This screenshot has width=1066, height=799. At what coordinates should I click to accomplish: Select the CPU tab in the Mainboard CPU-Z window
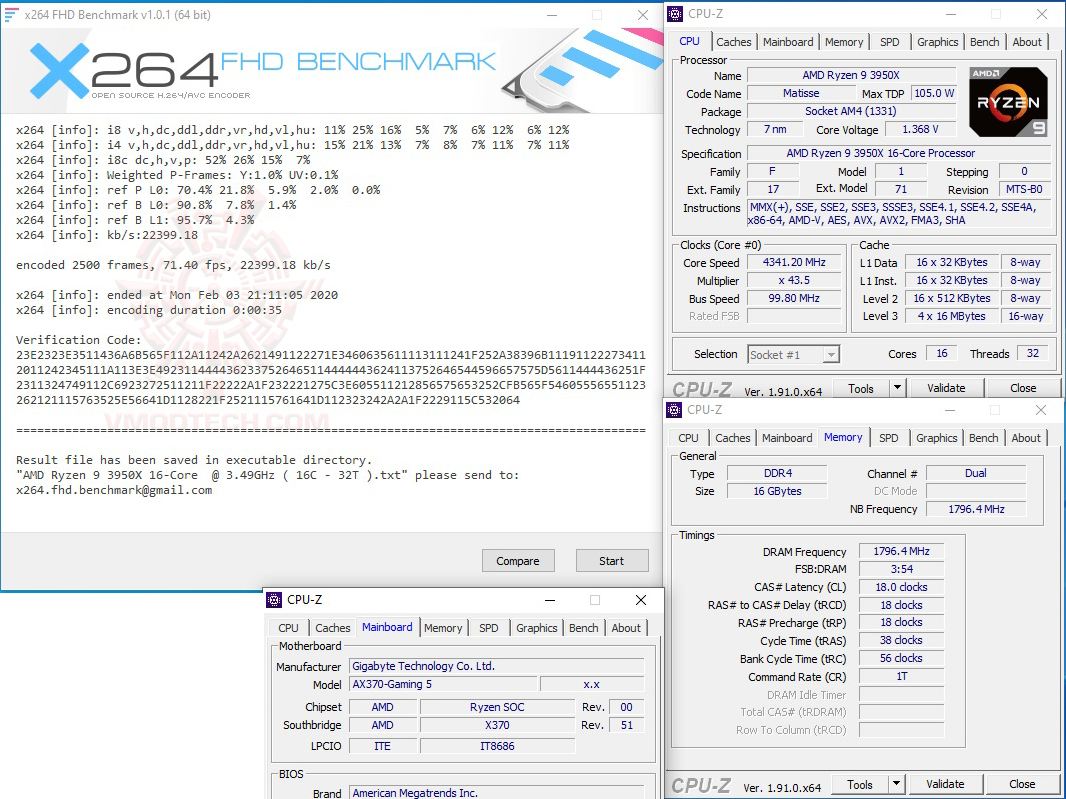pyautogui.click(x=288, y=628)
